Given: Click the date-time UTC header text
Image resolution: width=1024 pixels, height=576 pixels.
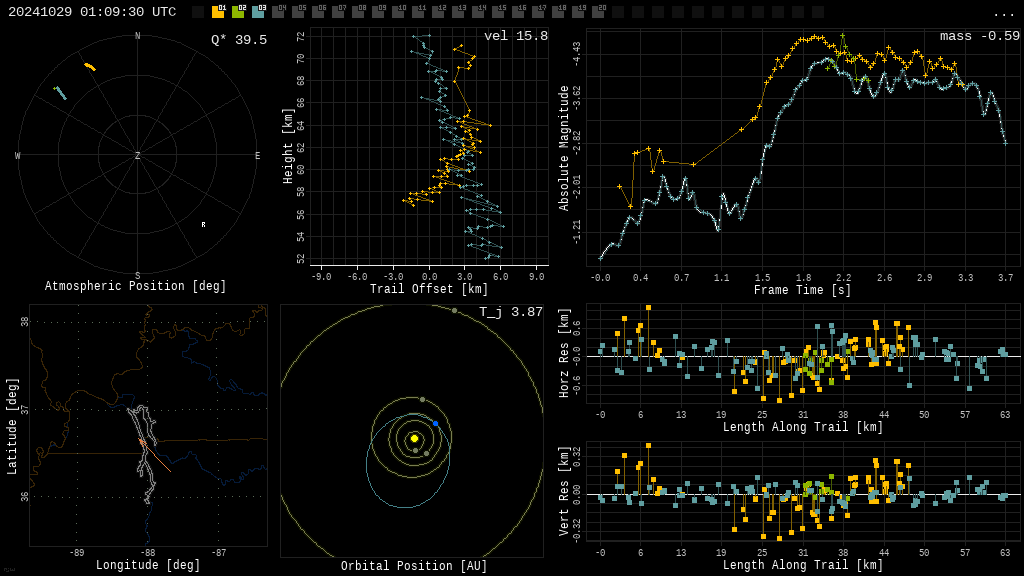Looking at the screenshot, I should 92,12.
